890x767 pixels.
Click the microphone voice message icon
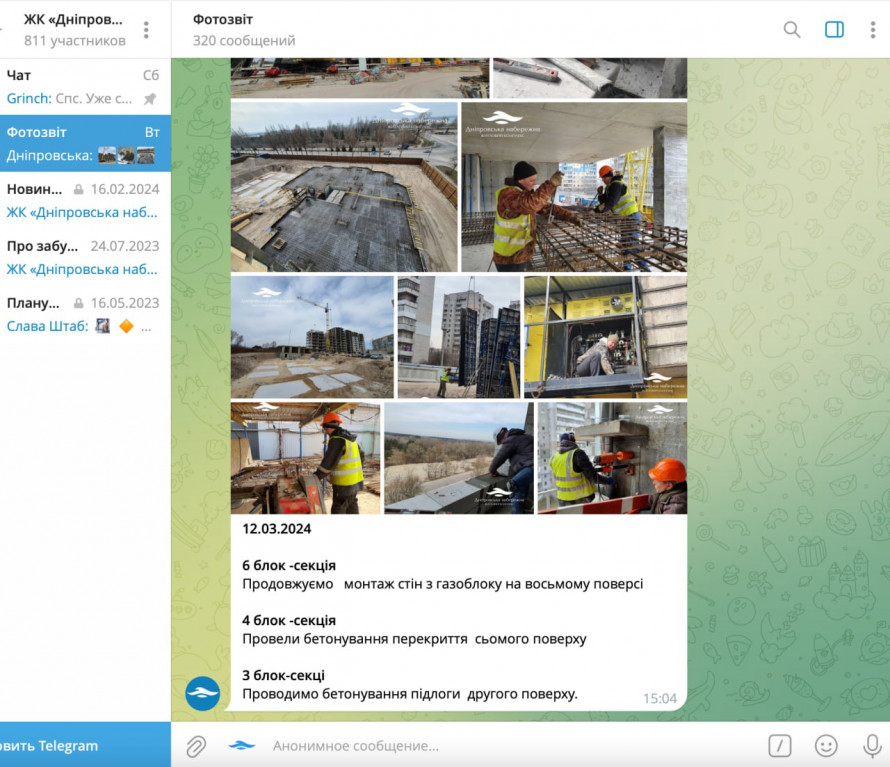[872, 745]
